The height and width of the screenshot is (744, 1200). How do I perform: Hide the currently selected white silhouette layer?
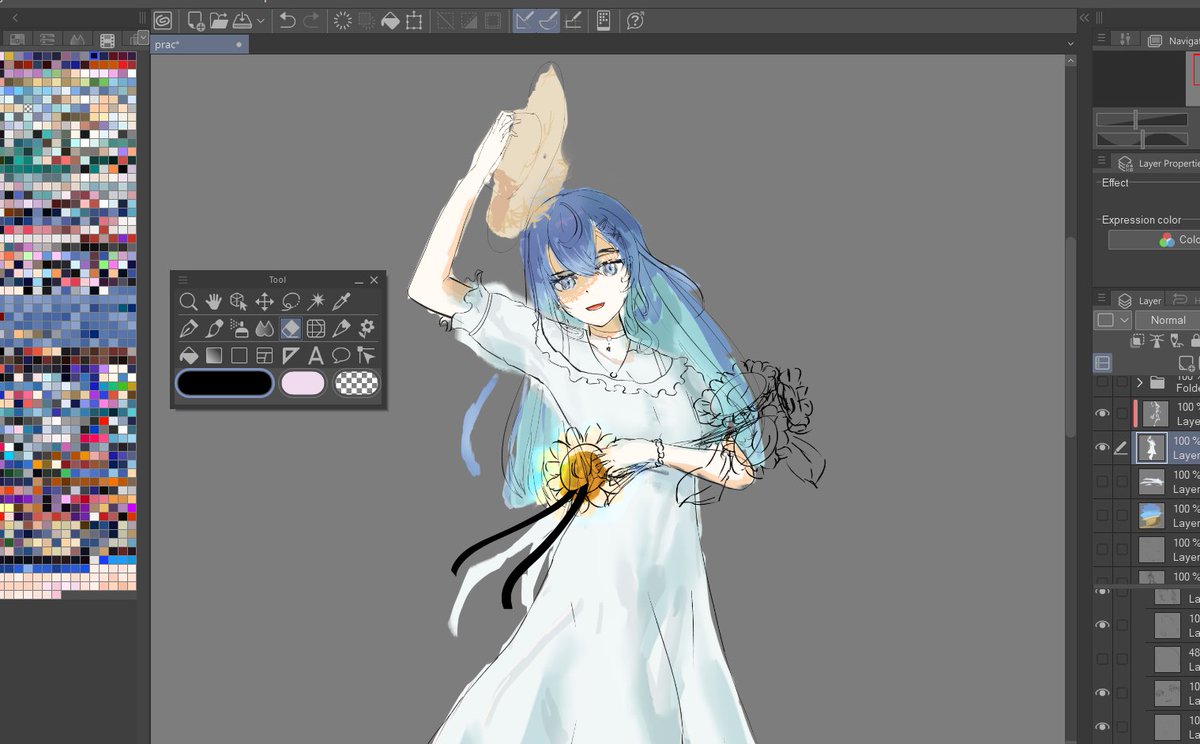coord(1102,448)
